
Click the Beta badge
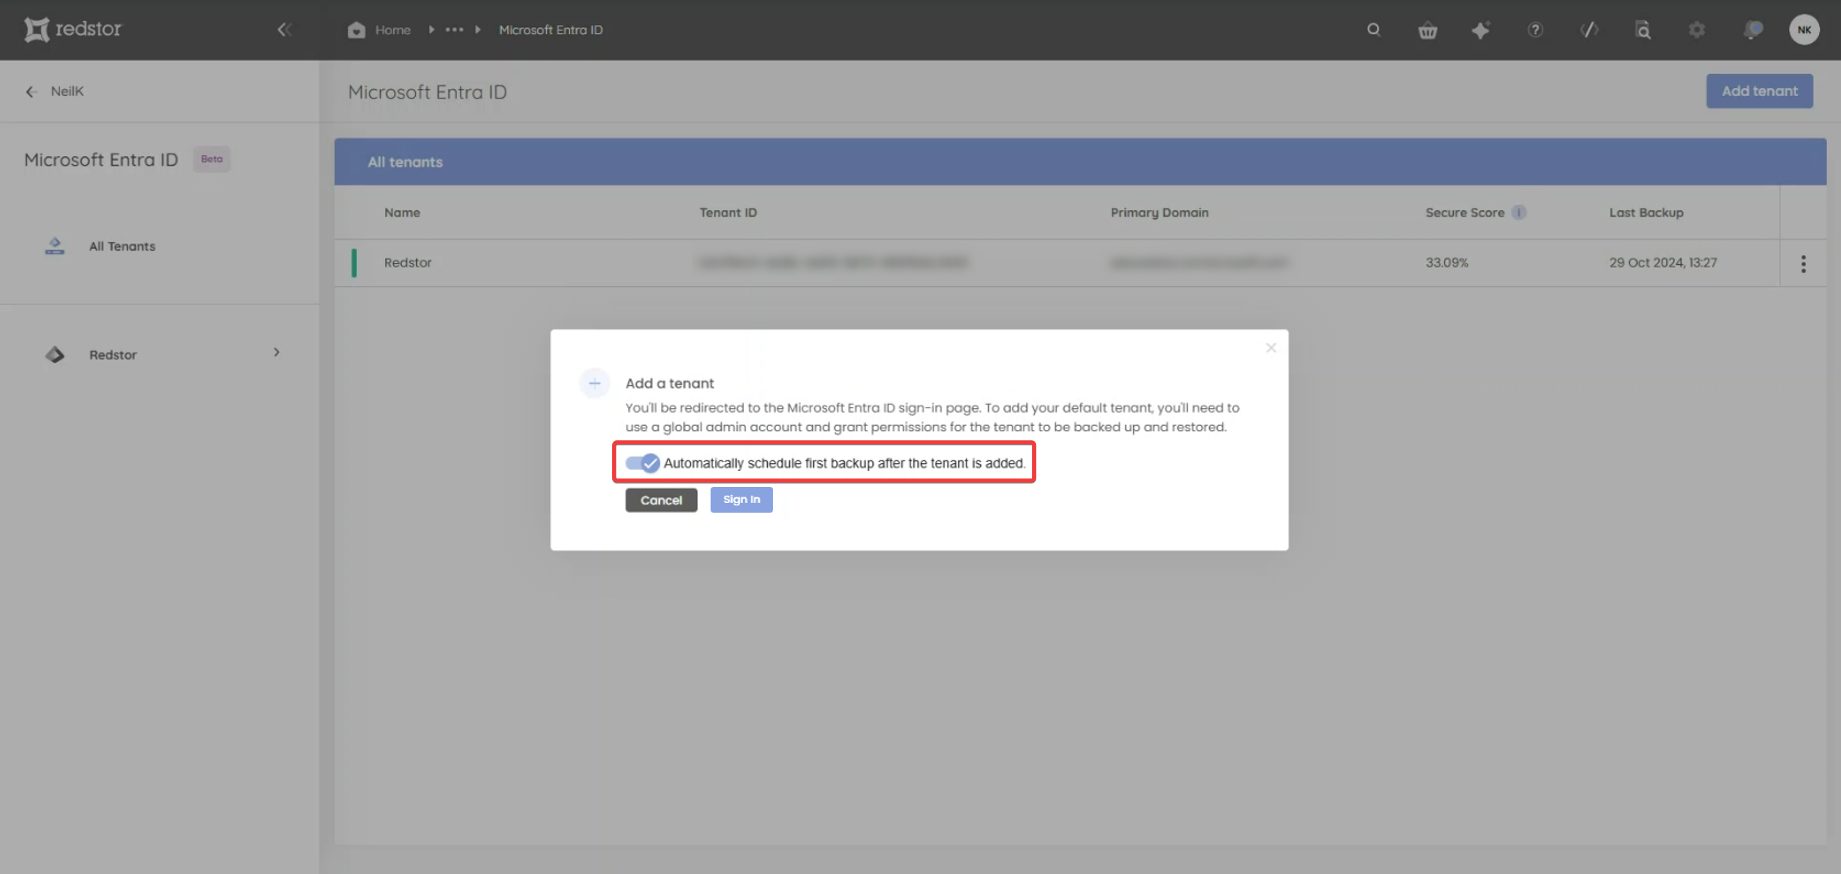212,159
